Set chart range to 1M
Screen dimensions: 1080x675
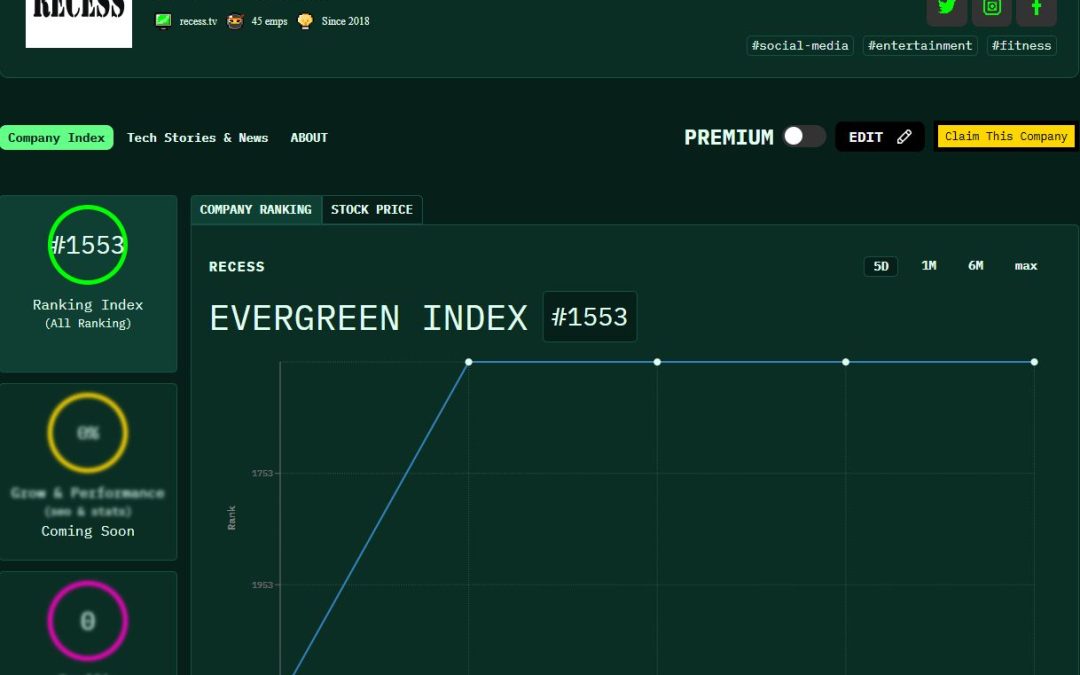pos(928,266)
